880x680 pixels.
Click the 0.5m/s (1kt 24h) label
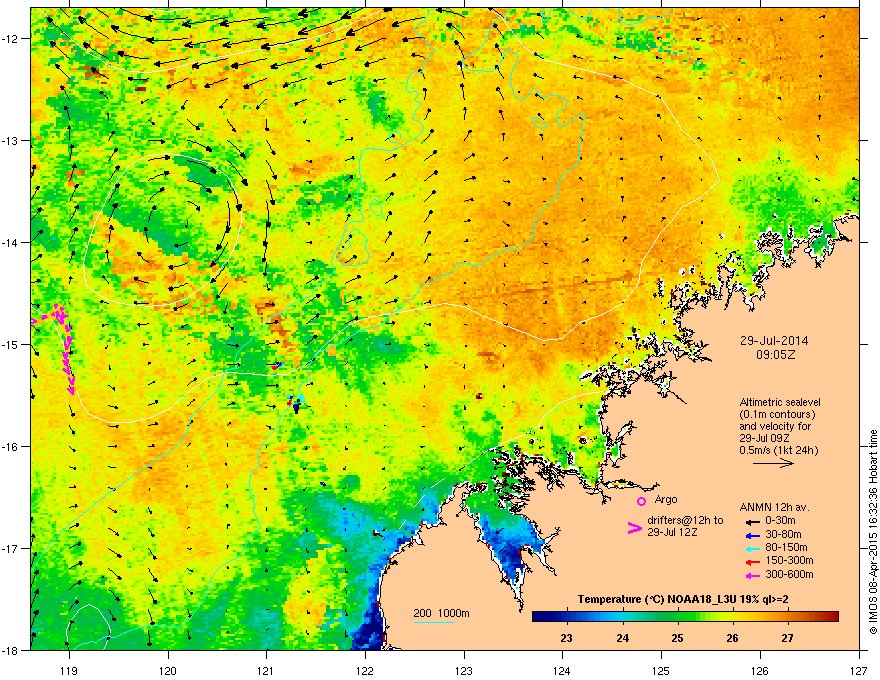coord(778,450)
